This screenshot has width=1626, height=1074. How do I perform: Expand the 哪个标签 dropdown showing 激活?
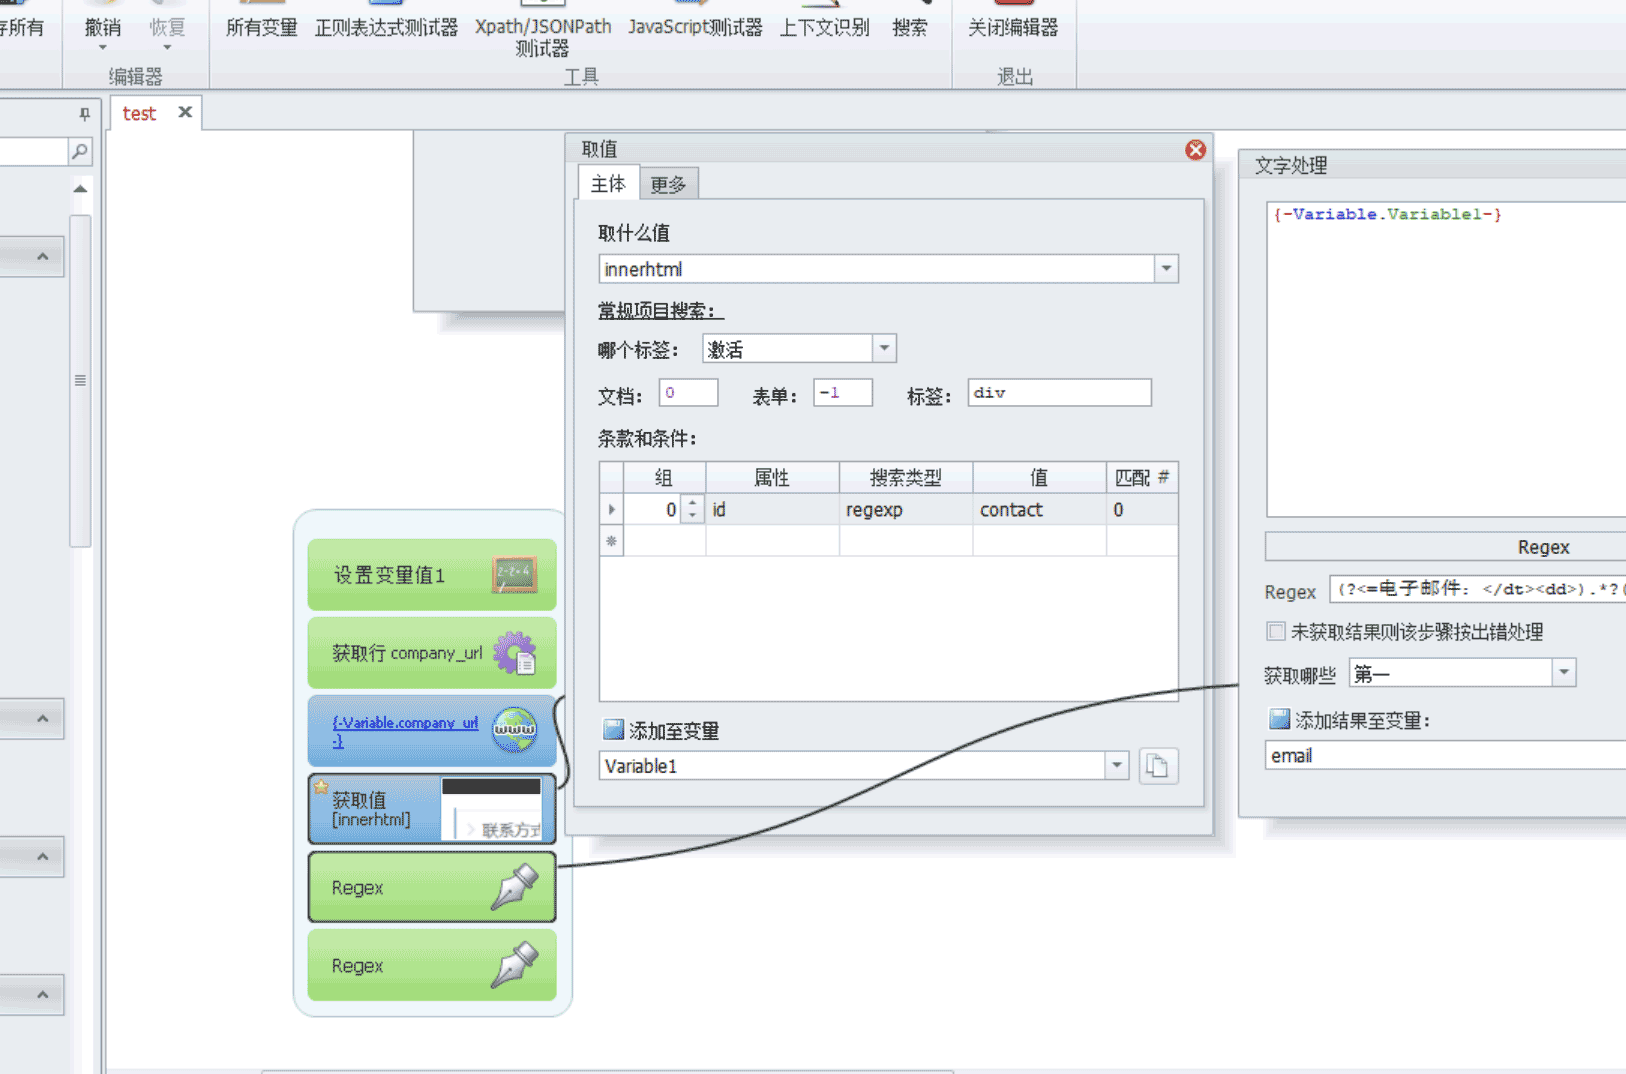pyautogui.click(x=884, y=349)
